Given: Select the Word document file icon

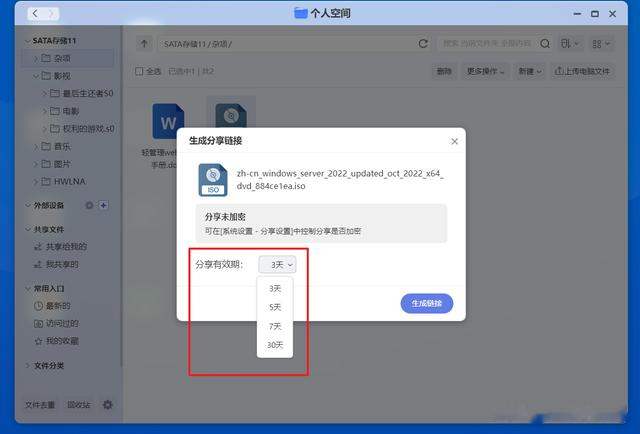Looking at the screenshot, I should (168, 121).
